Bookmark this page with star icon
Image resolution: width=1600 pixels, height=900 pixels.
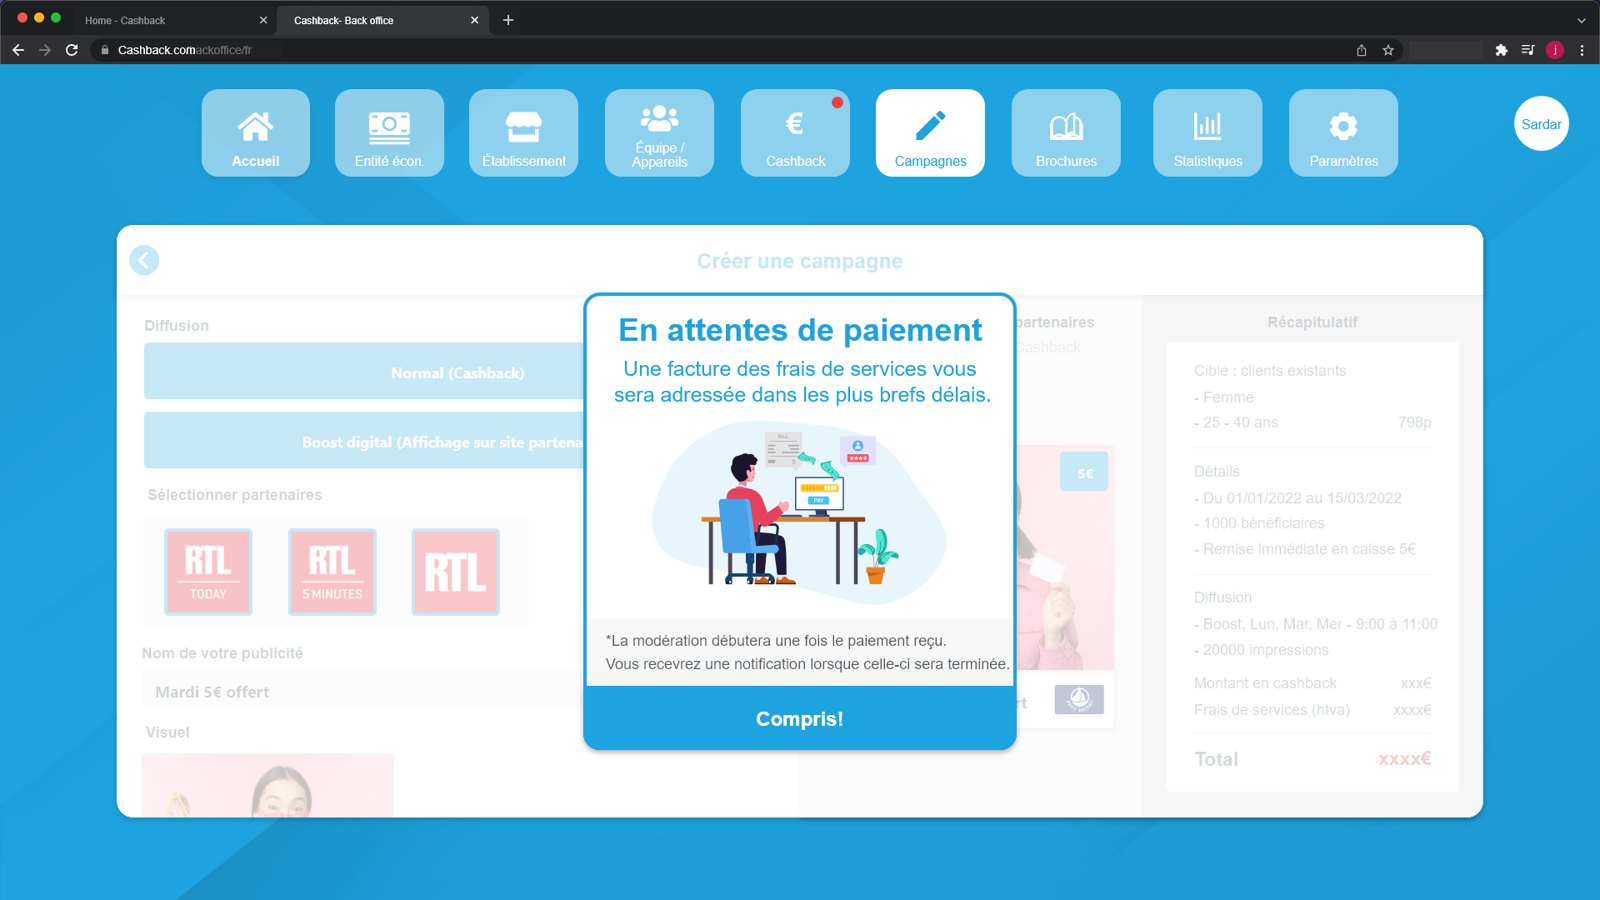click(1388, 50)
